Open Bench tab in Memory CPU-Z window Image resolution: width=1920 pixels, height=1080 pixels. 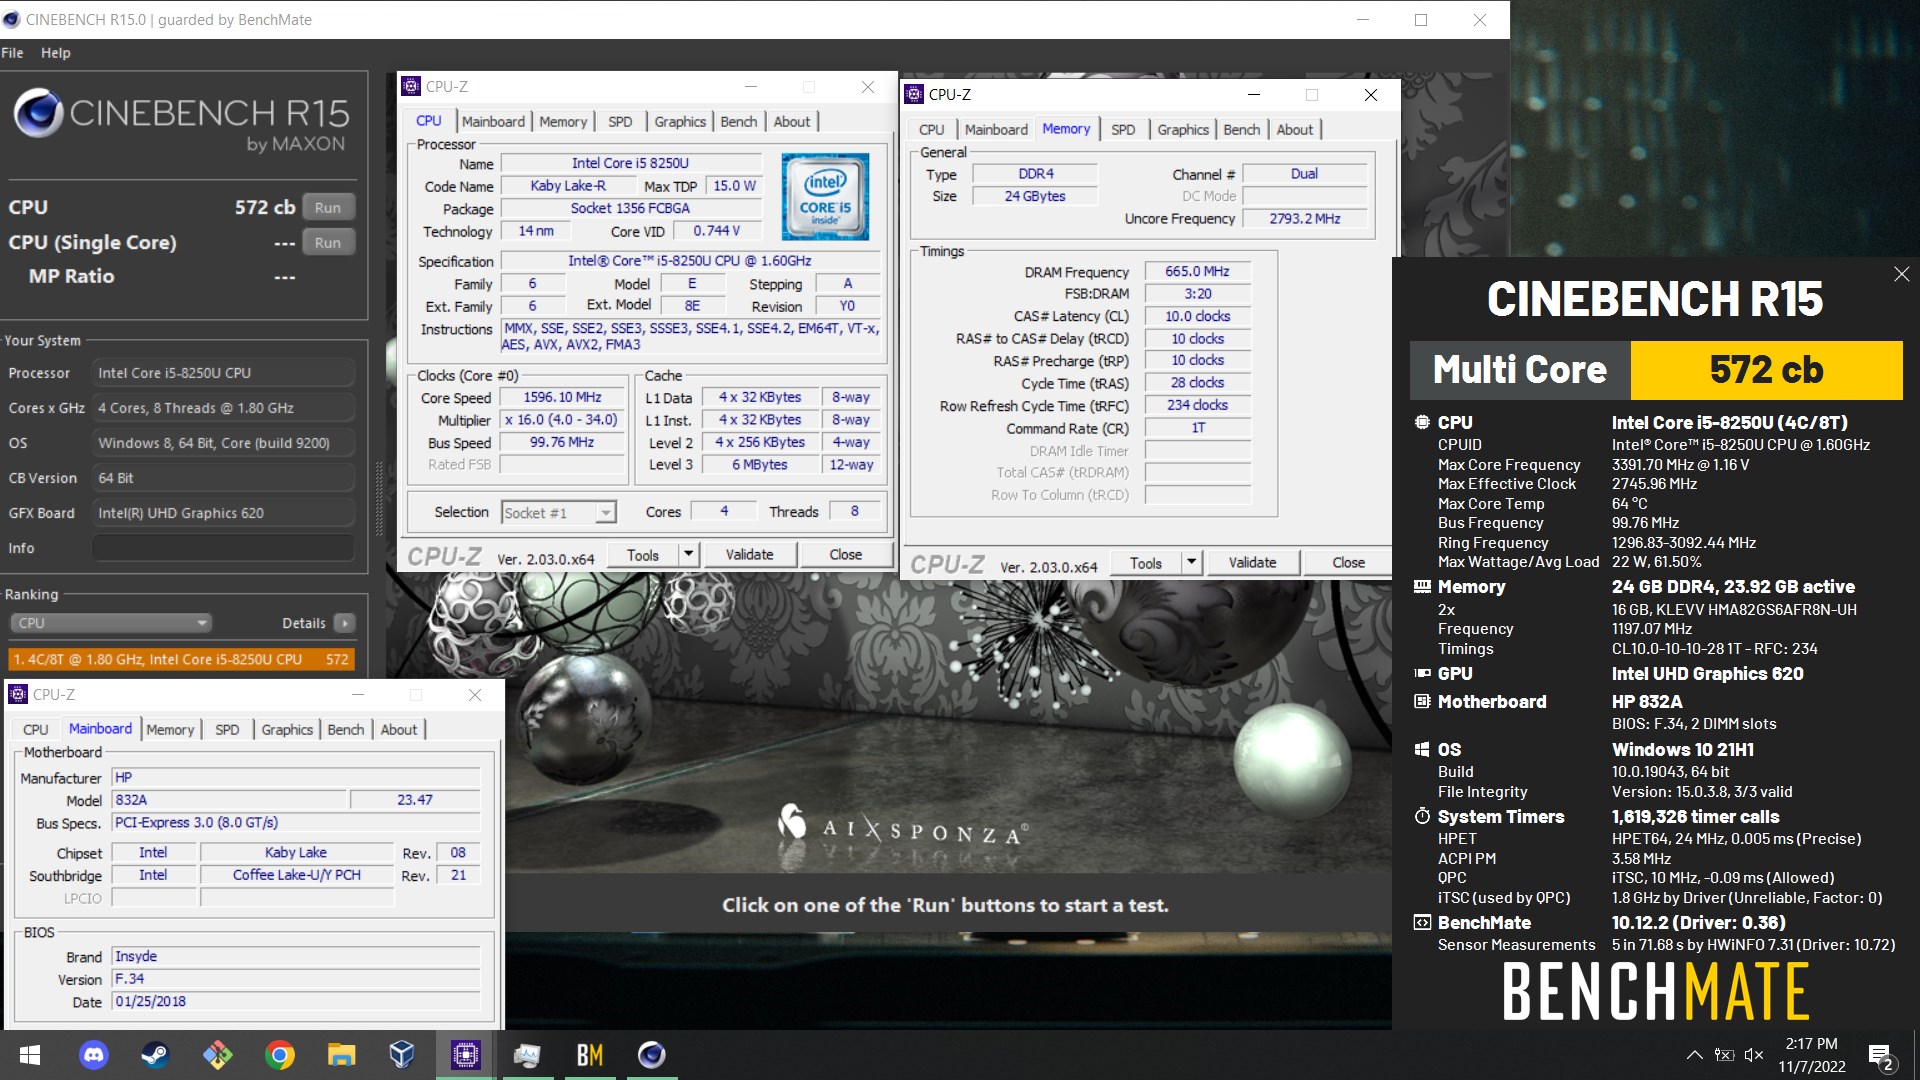tap(1242, 130)
